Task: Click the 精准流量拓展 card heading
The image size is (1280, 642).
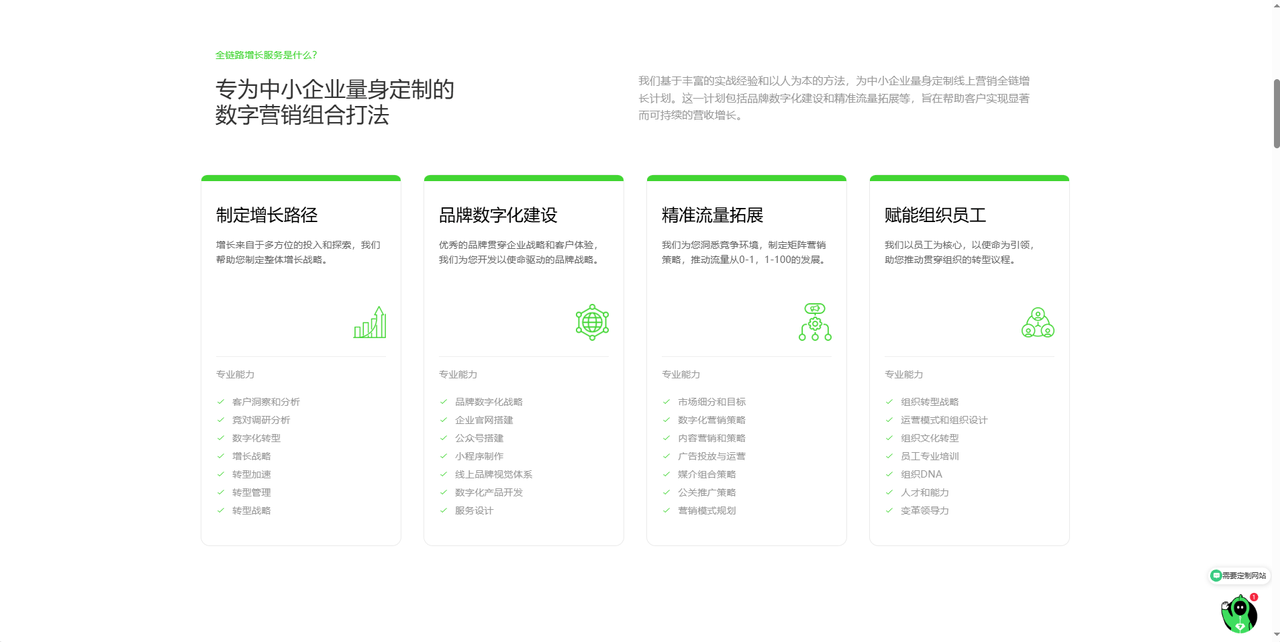Action: (x=712, y=215)
